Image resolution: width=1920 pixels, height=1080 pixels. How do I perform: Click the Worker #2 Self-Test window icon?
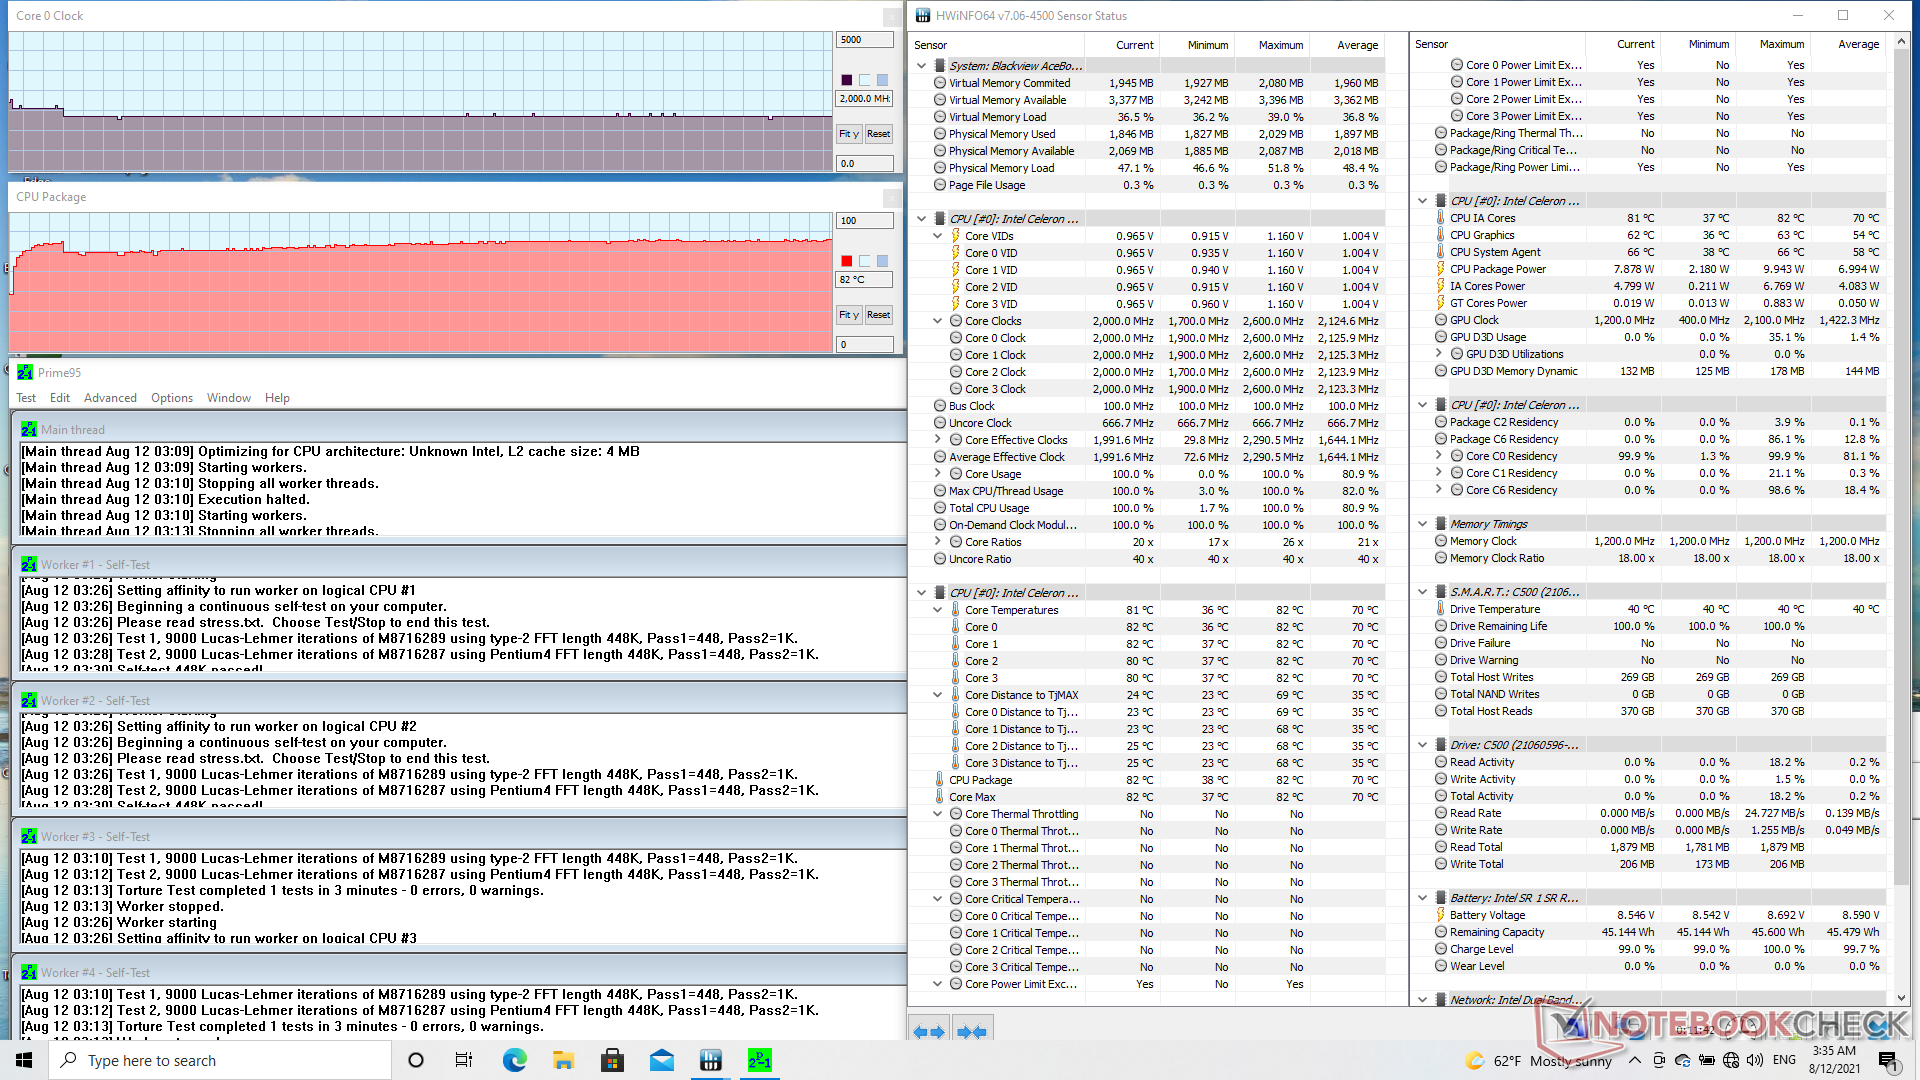[x=29, y=700]
